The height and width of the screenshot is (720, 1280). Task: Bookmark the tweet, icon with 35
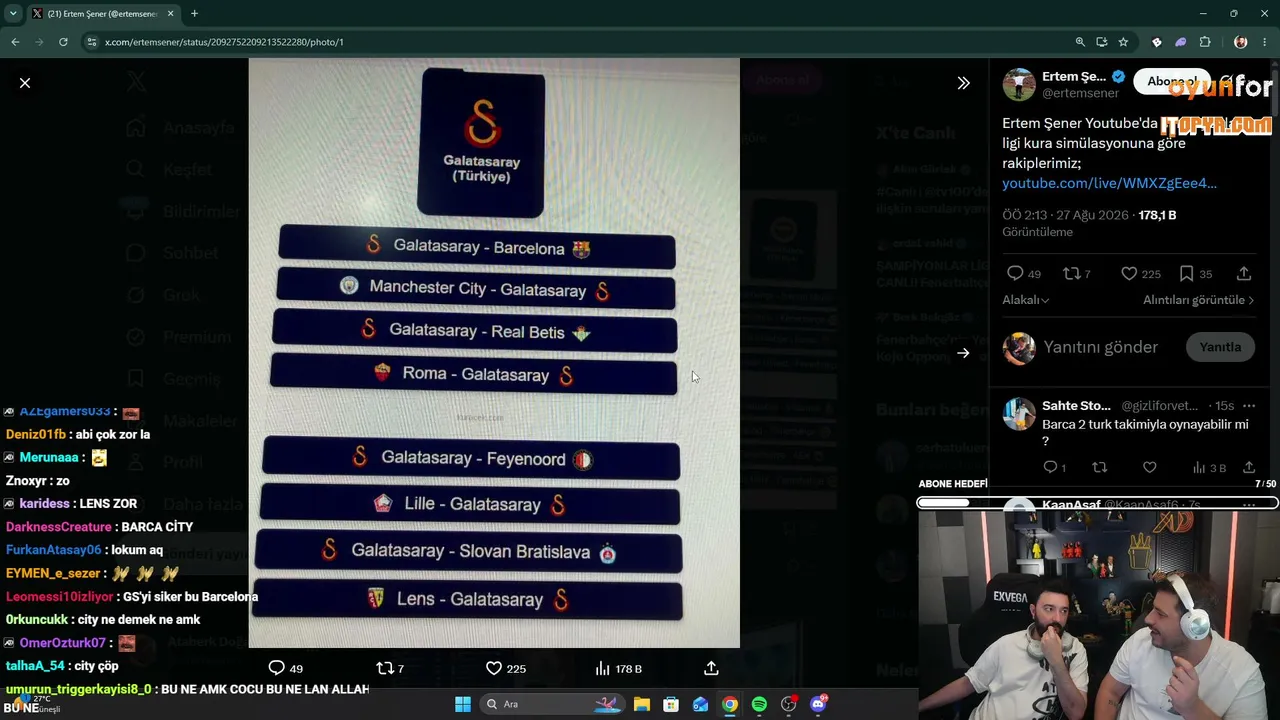1186,273
